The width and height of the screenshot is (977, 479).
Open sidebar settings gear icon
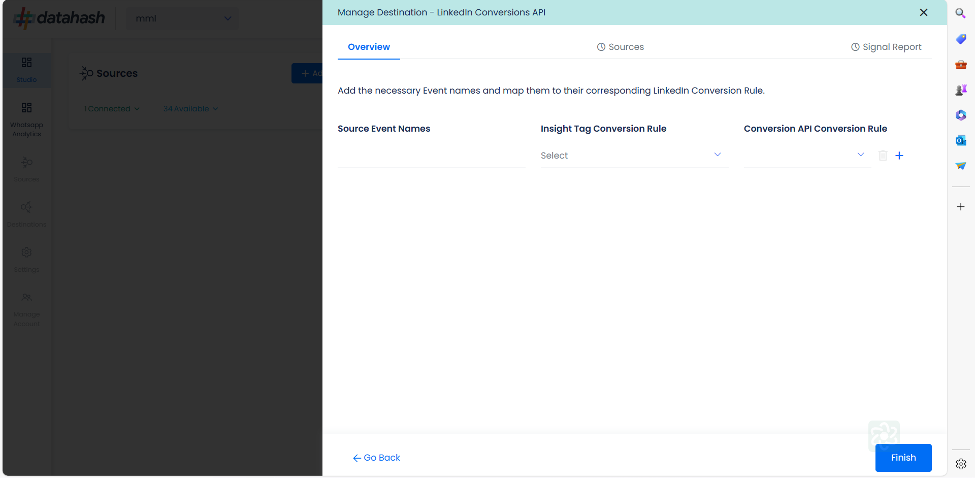click(x=961, y=463)
